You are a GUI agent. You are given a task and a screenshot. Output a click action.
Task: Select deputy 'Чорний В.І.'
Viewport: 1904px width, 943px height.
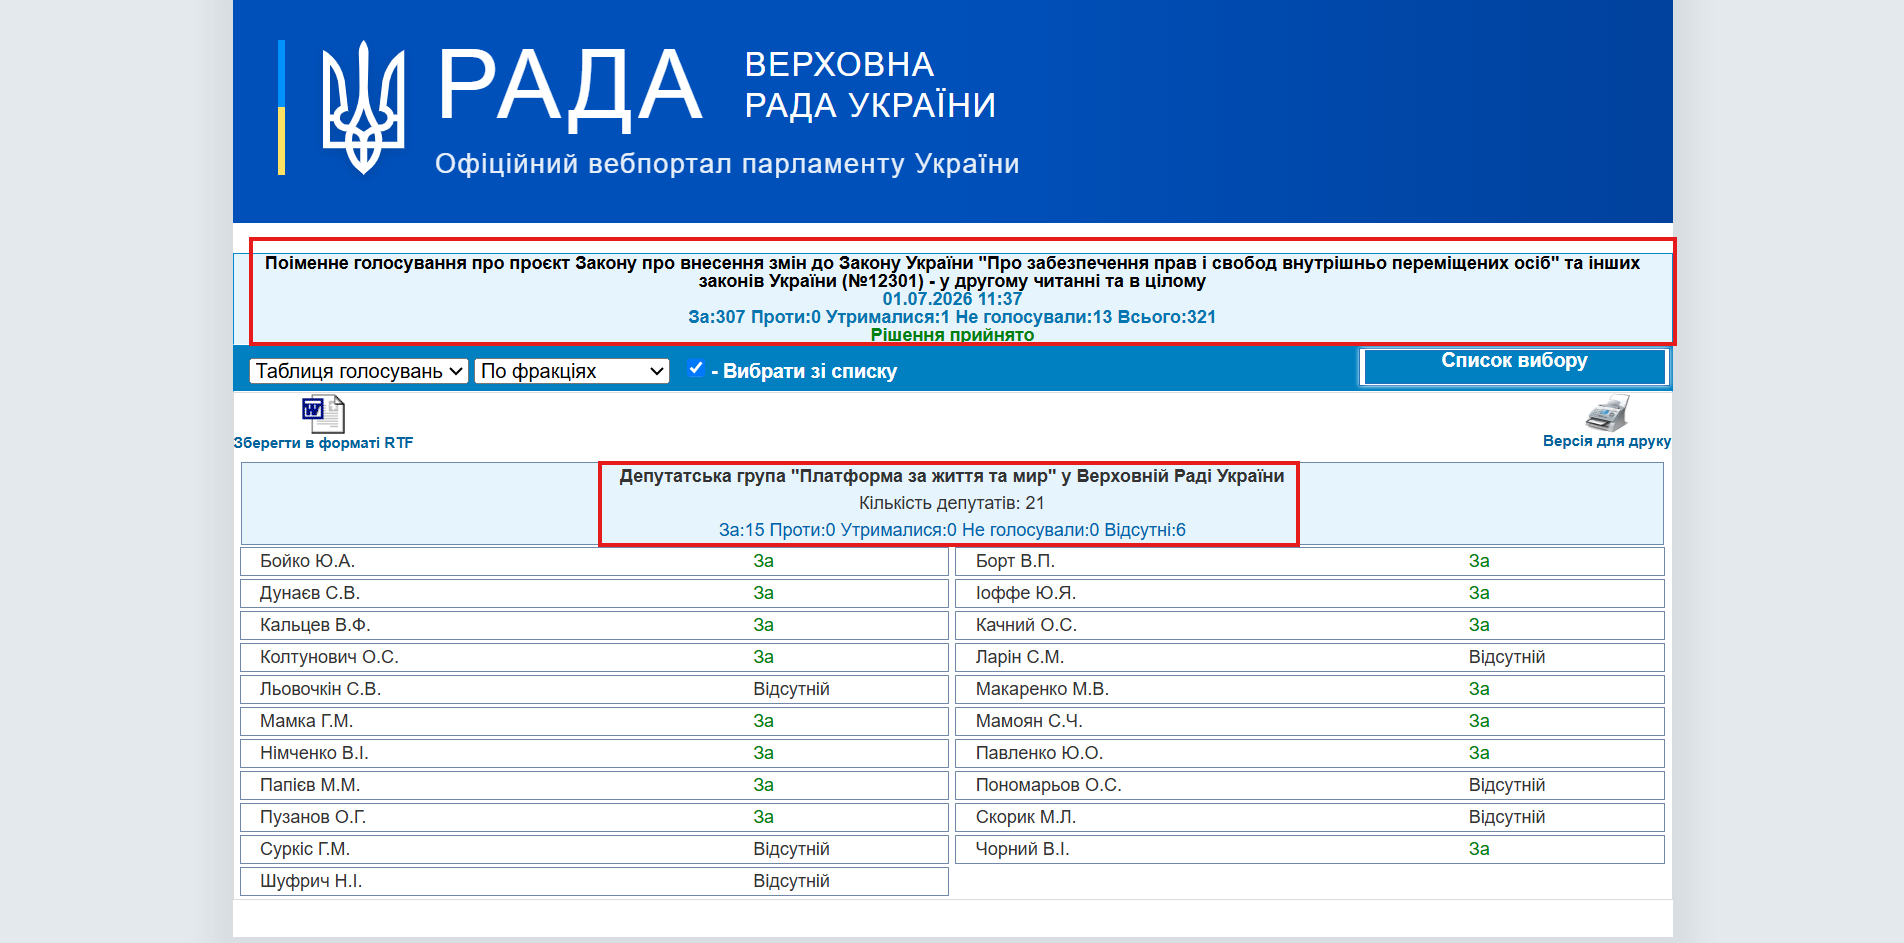point(1022,849)
